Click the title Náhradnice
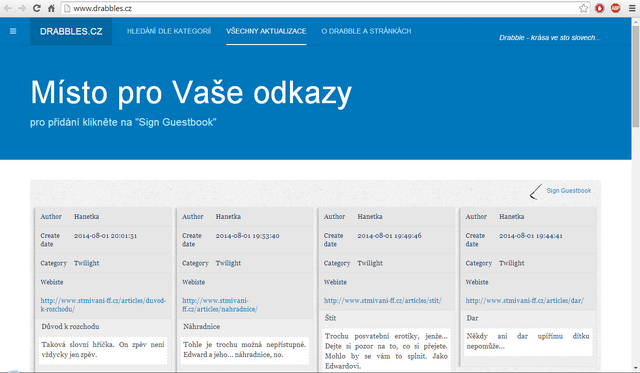This screenshot has width=640, height=373. click(201, 326)
